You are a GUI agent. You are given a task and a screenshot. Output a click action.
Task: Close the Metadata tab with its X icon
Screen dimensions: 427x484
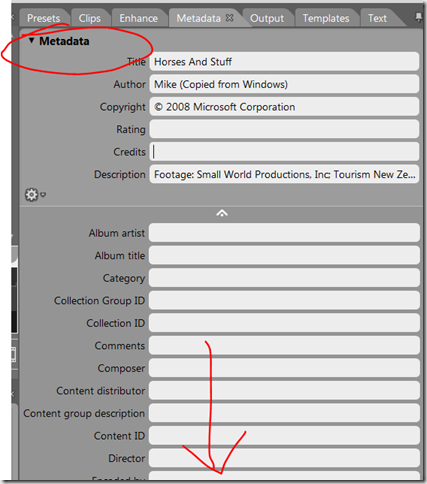click(x=229, y=18)
